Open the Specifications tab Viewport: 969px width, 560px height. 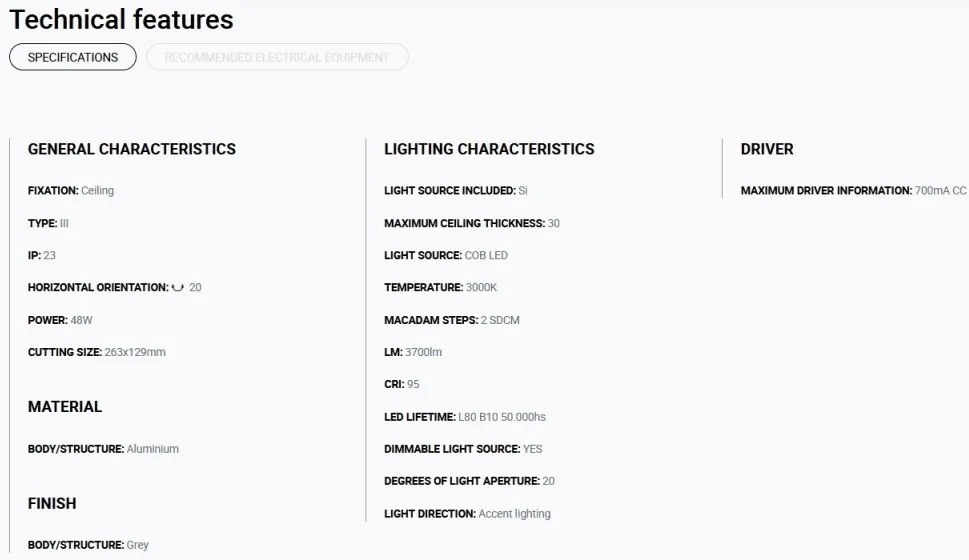pos(73,57)
